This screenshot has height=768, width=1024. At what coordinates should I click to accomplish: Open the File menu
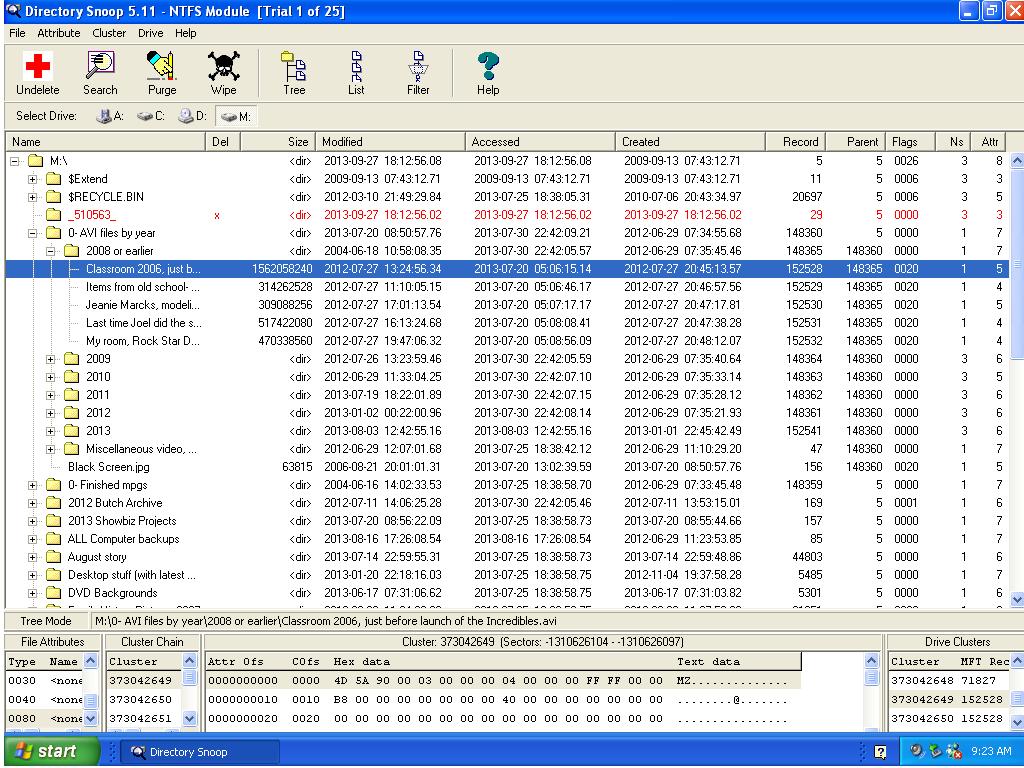[x=17, y=33]
